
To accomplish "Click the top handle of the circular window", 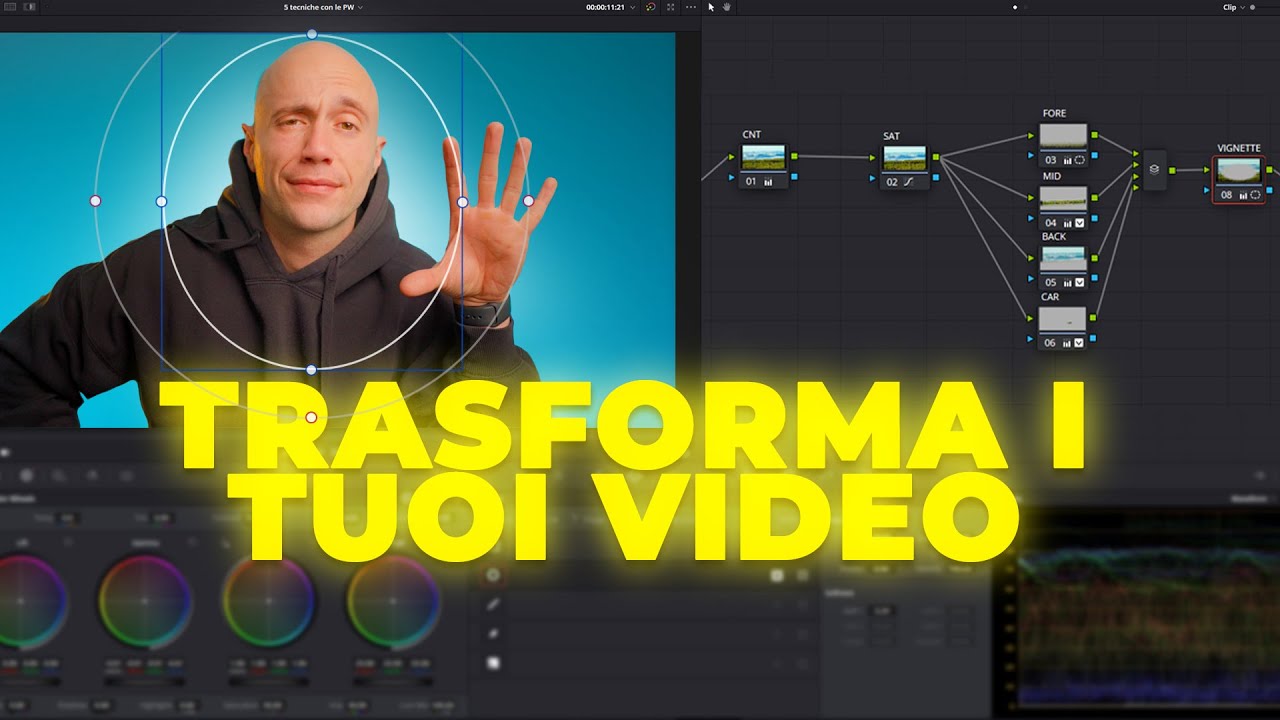I will (312, 34).
